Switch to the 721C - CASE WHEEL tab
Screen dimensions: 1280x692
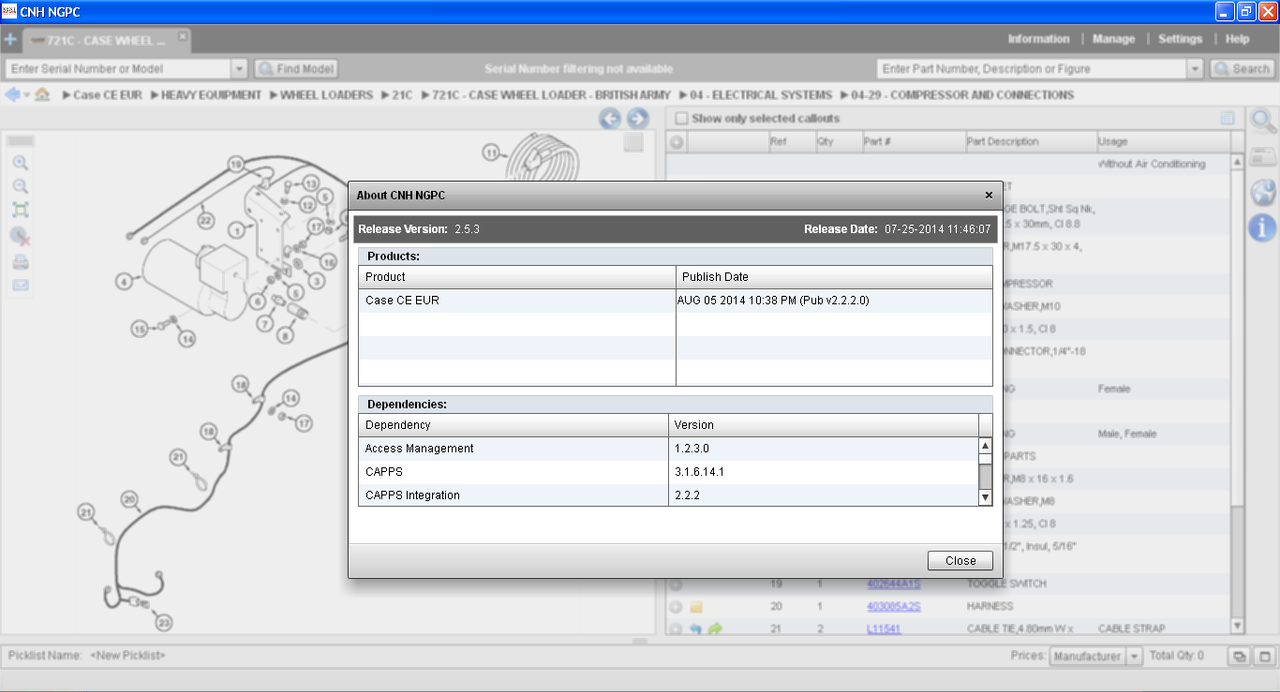[106, 41]
